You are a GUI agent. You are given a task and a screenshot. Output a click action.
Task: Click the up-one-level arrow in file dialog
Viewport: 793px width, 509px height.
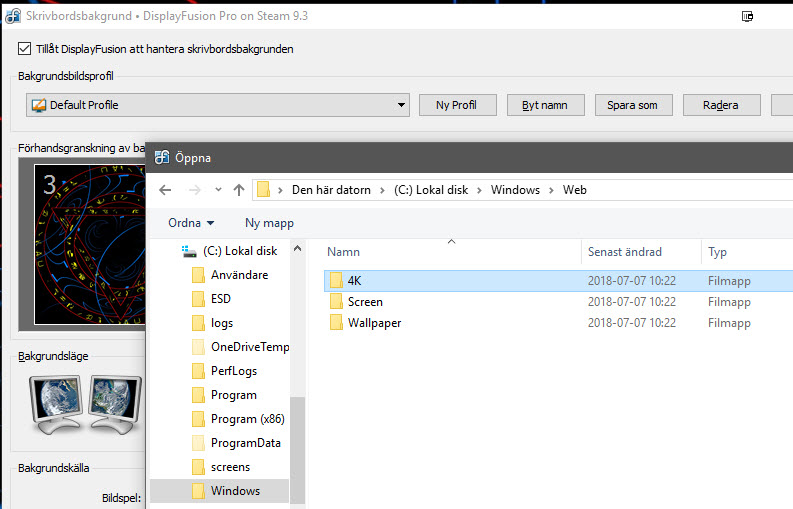(239, 190)
